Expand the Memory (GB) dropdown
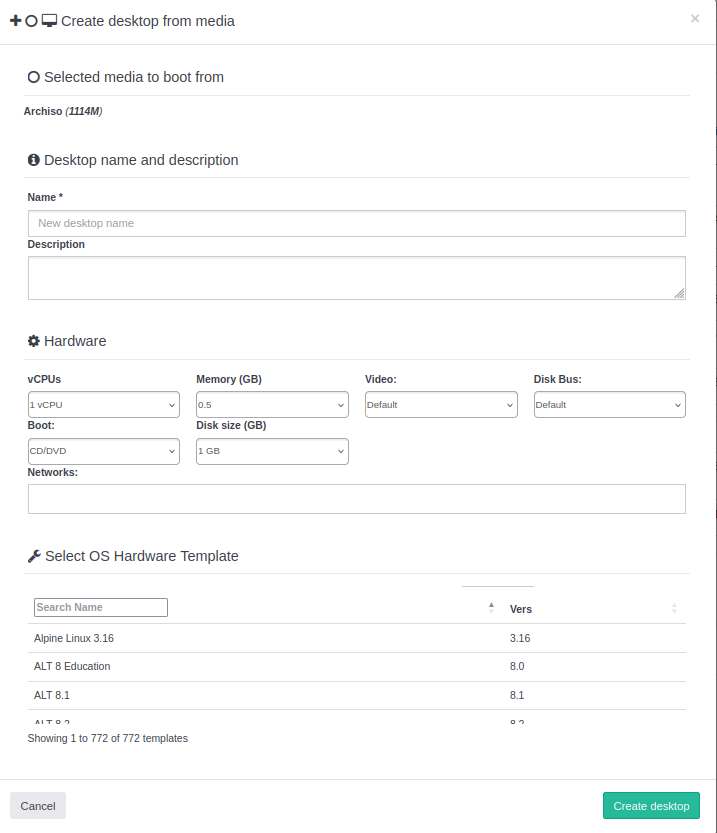 tap(272, 405)
